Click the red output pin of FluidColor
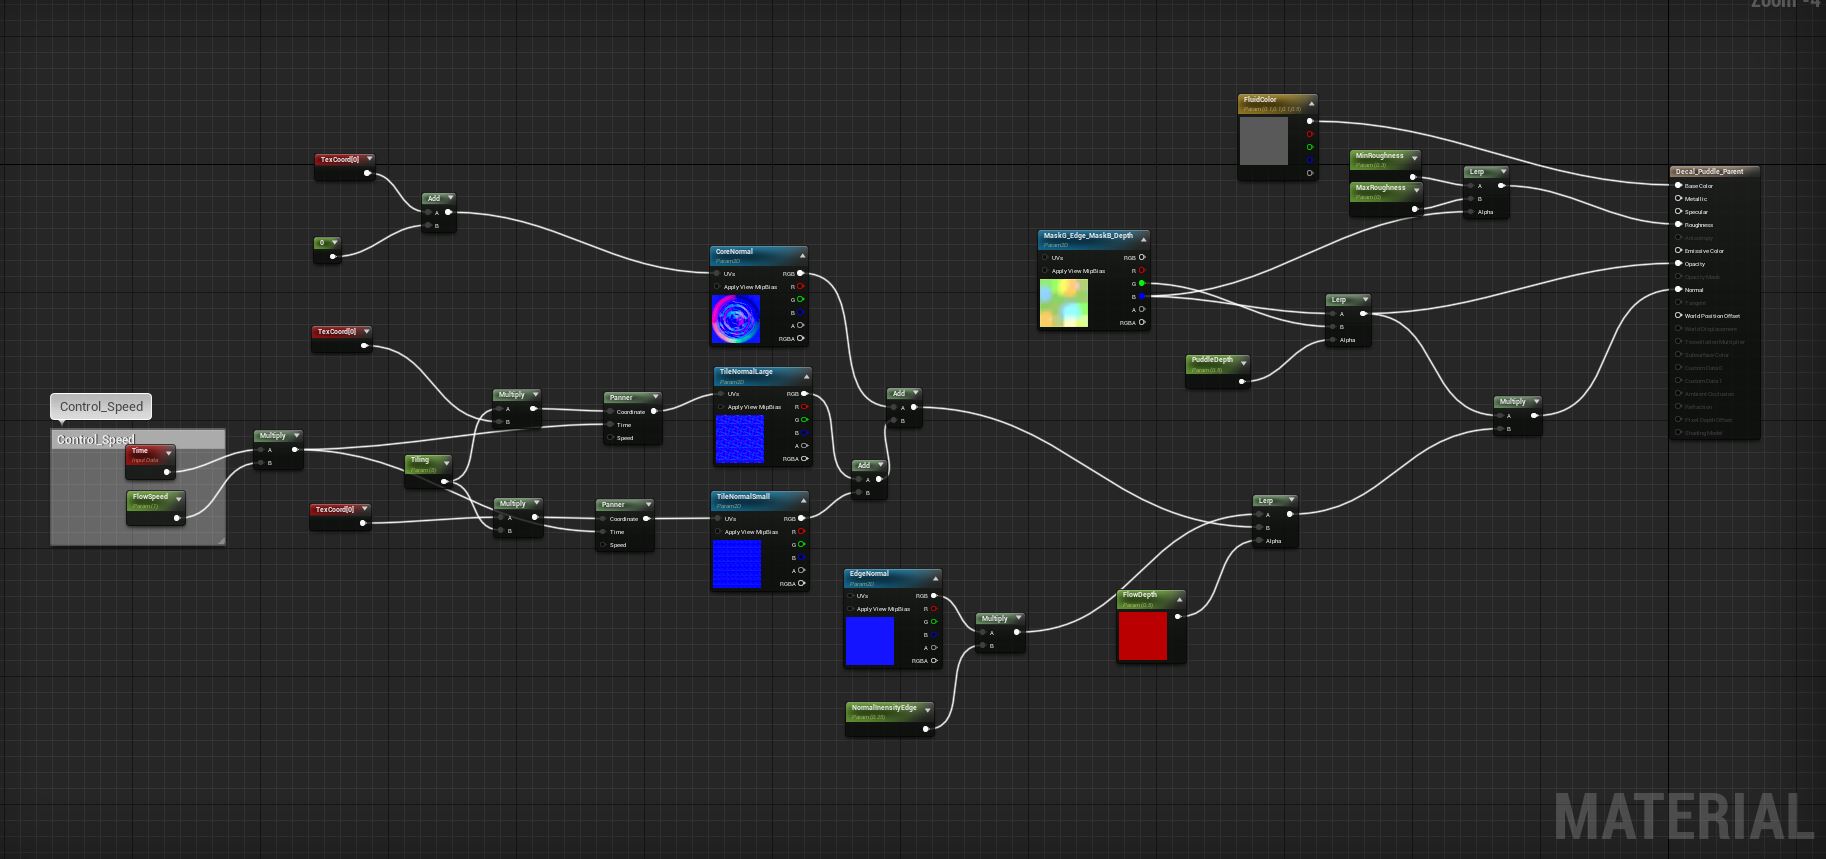This screenshot has height=859, width=1826. point(1310,134)
